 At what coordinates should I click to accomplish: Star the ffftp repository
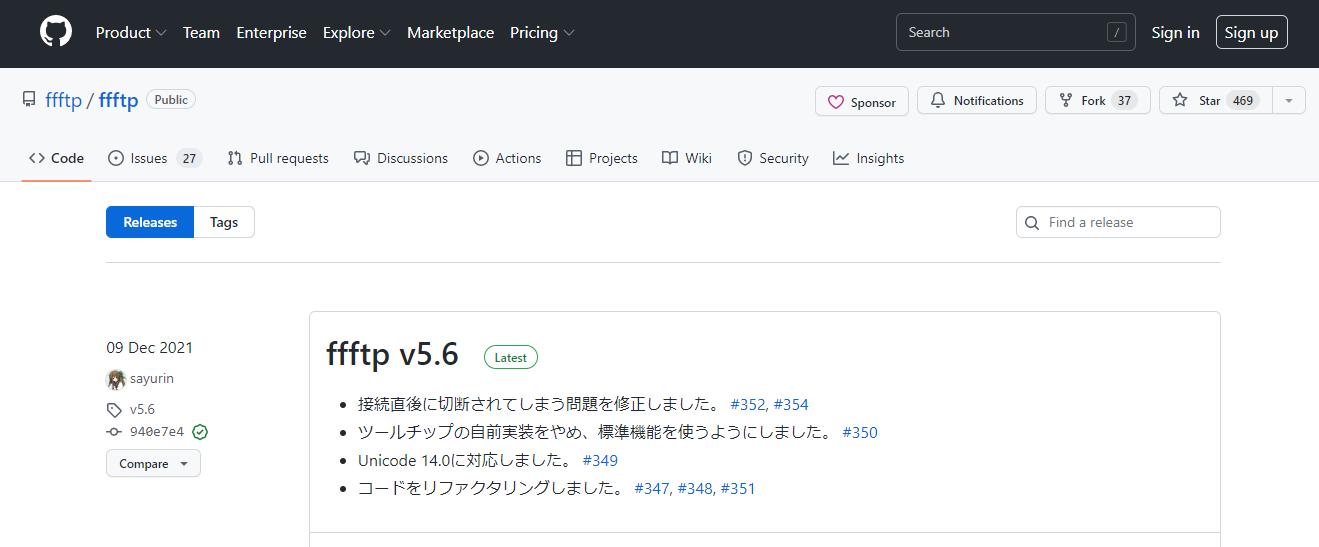(x=1215, y=100)
